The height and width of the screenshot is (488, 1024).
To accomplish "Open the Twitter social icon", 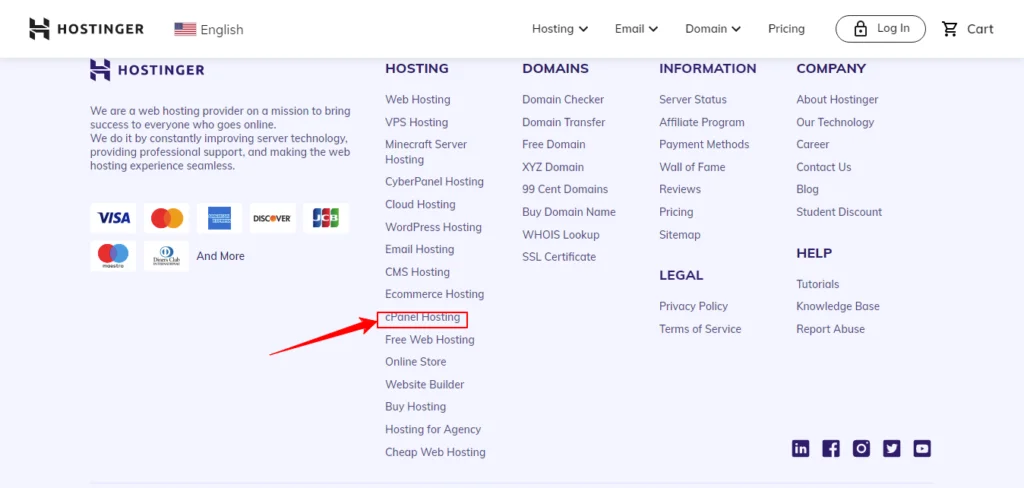I will click(891, 449).
